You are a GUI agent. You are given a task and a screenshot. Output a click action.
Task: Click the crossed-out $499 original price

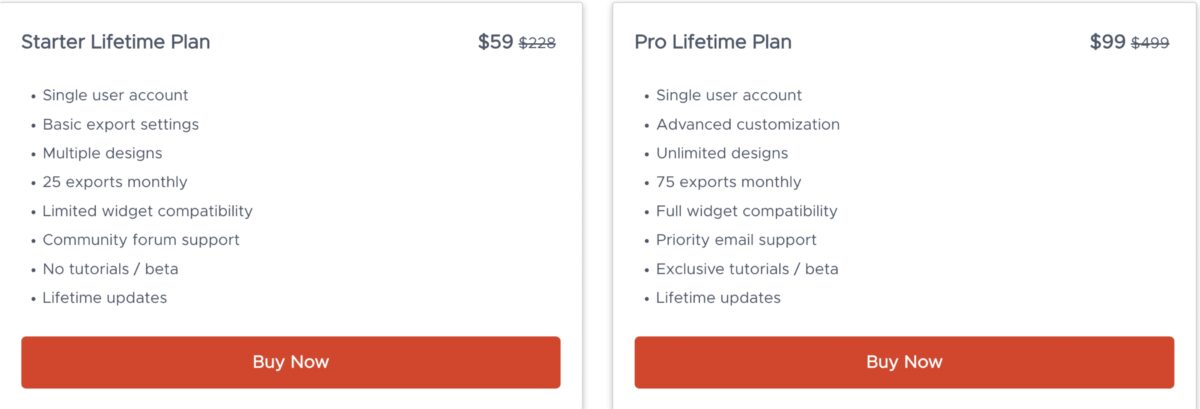[x=1150, y=43]
